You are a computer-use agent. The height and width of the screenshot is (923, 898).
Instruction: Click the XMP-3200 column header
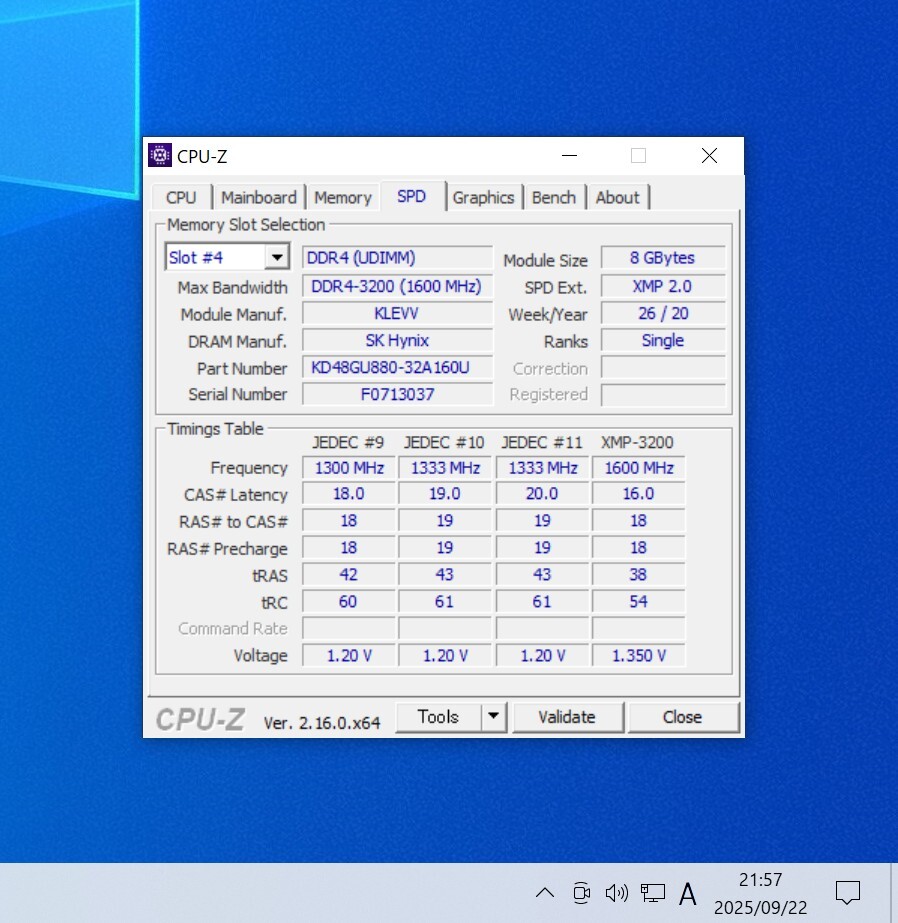pos(637,442)
